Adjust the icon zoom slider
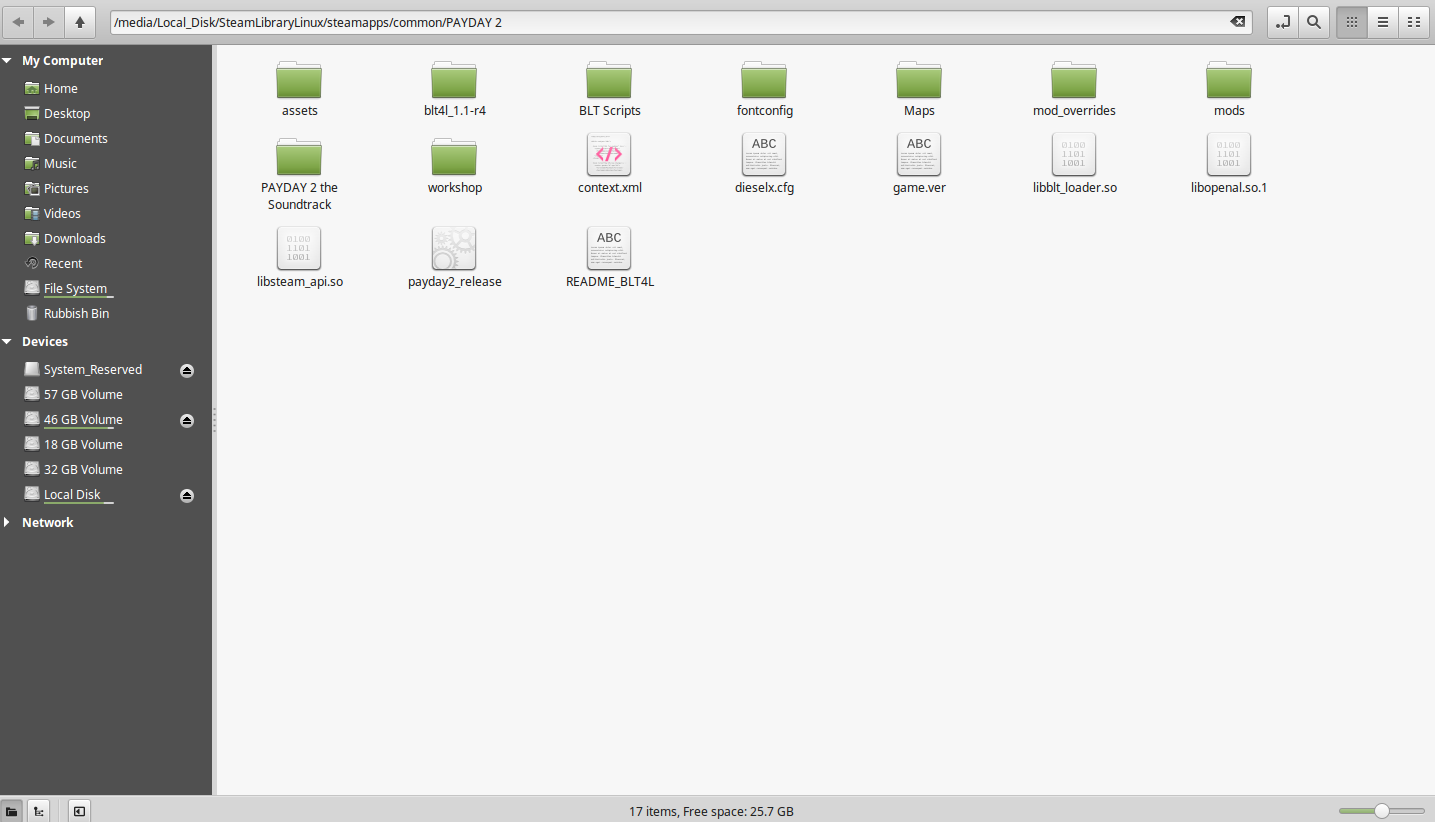Screen dimensions: 1435x822 pos(1382,811)
